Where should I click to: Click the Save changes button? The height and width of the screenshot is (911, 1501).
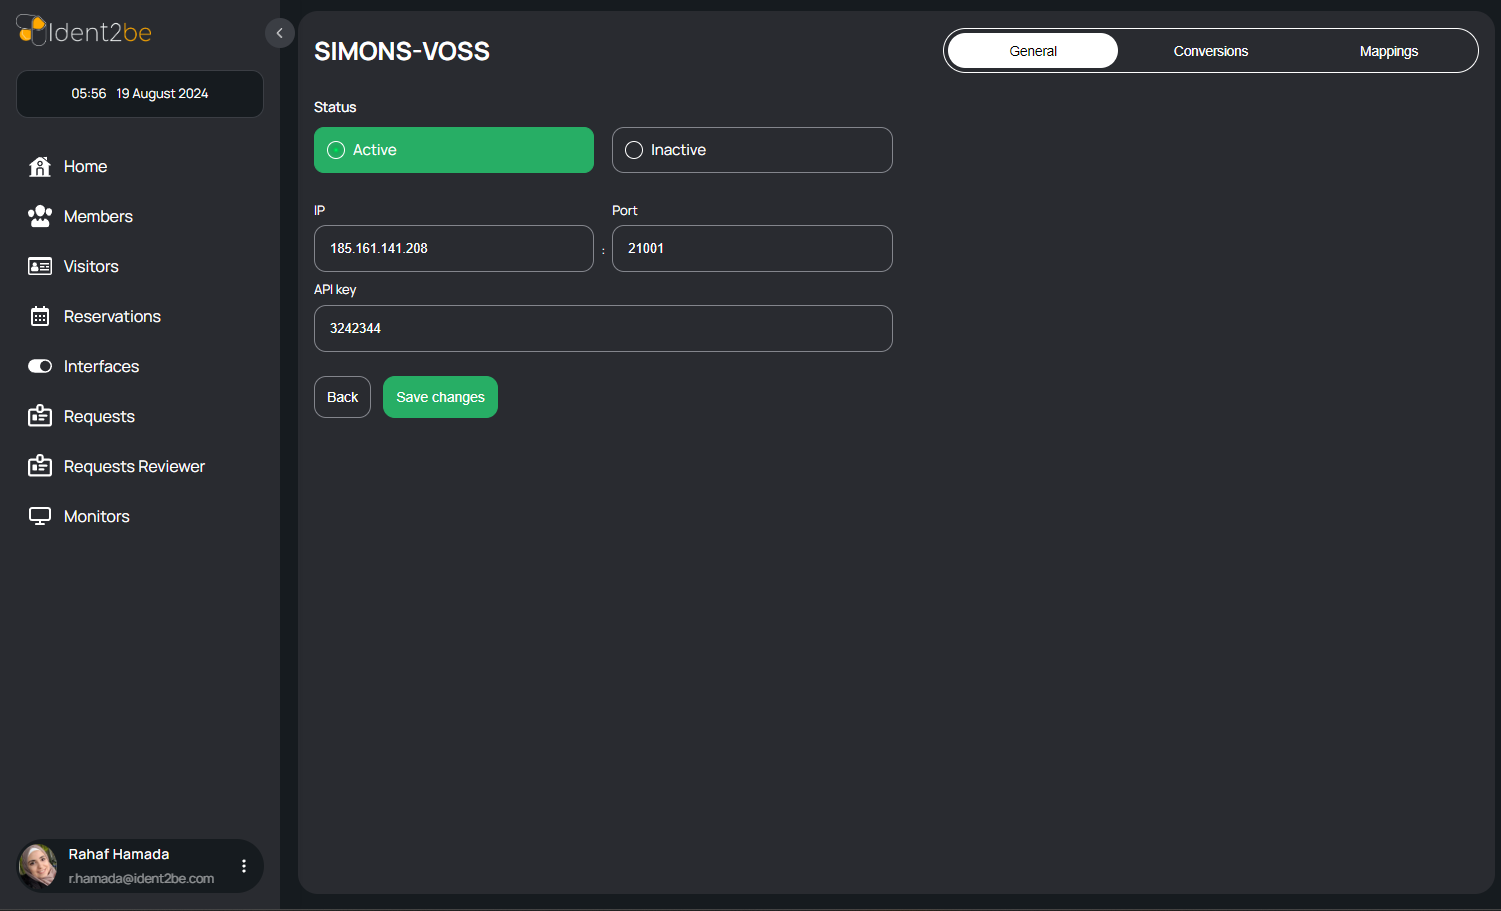click(440, 397)
